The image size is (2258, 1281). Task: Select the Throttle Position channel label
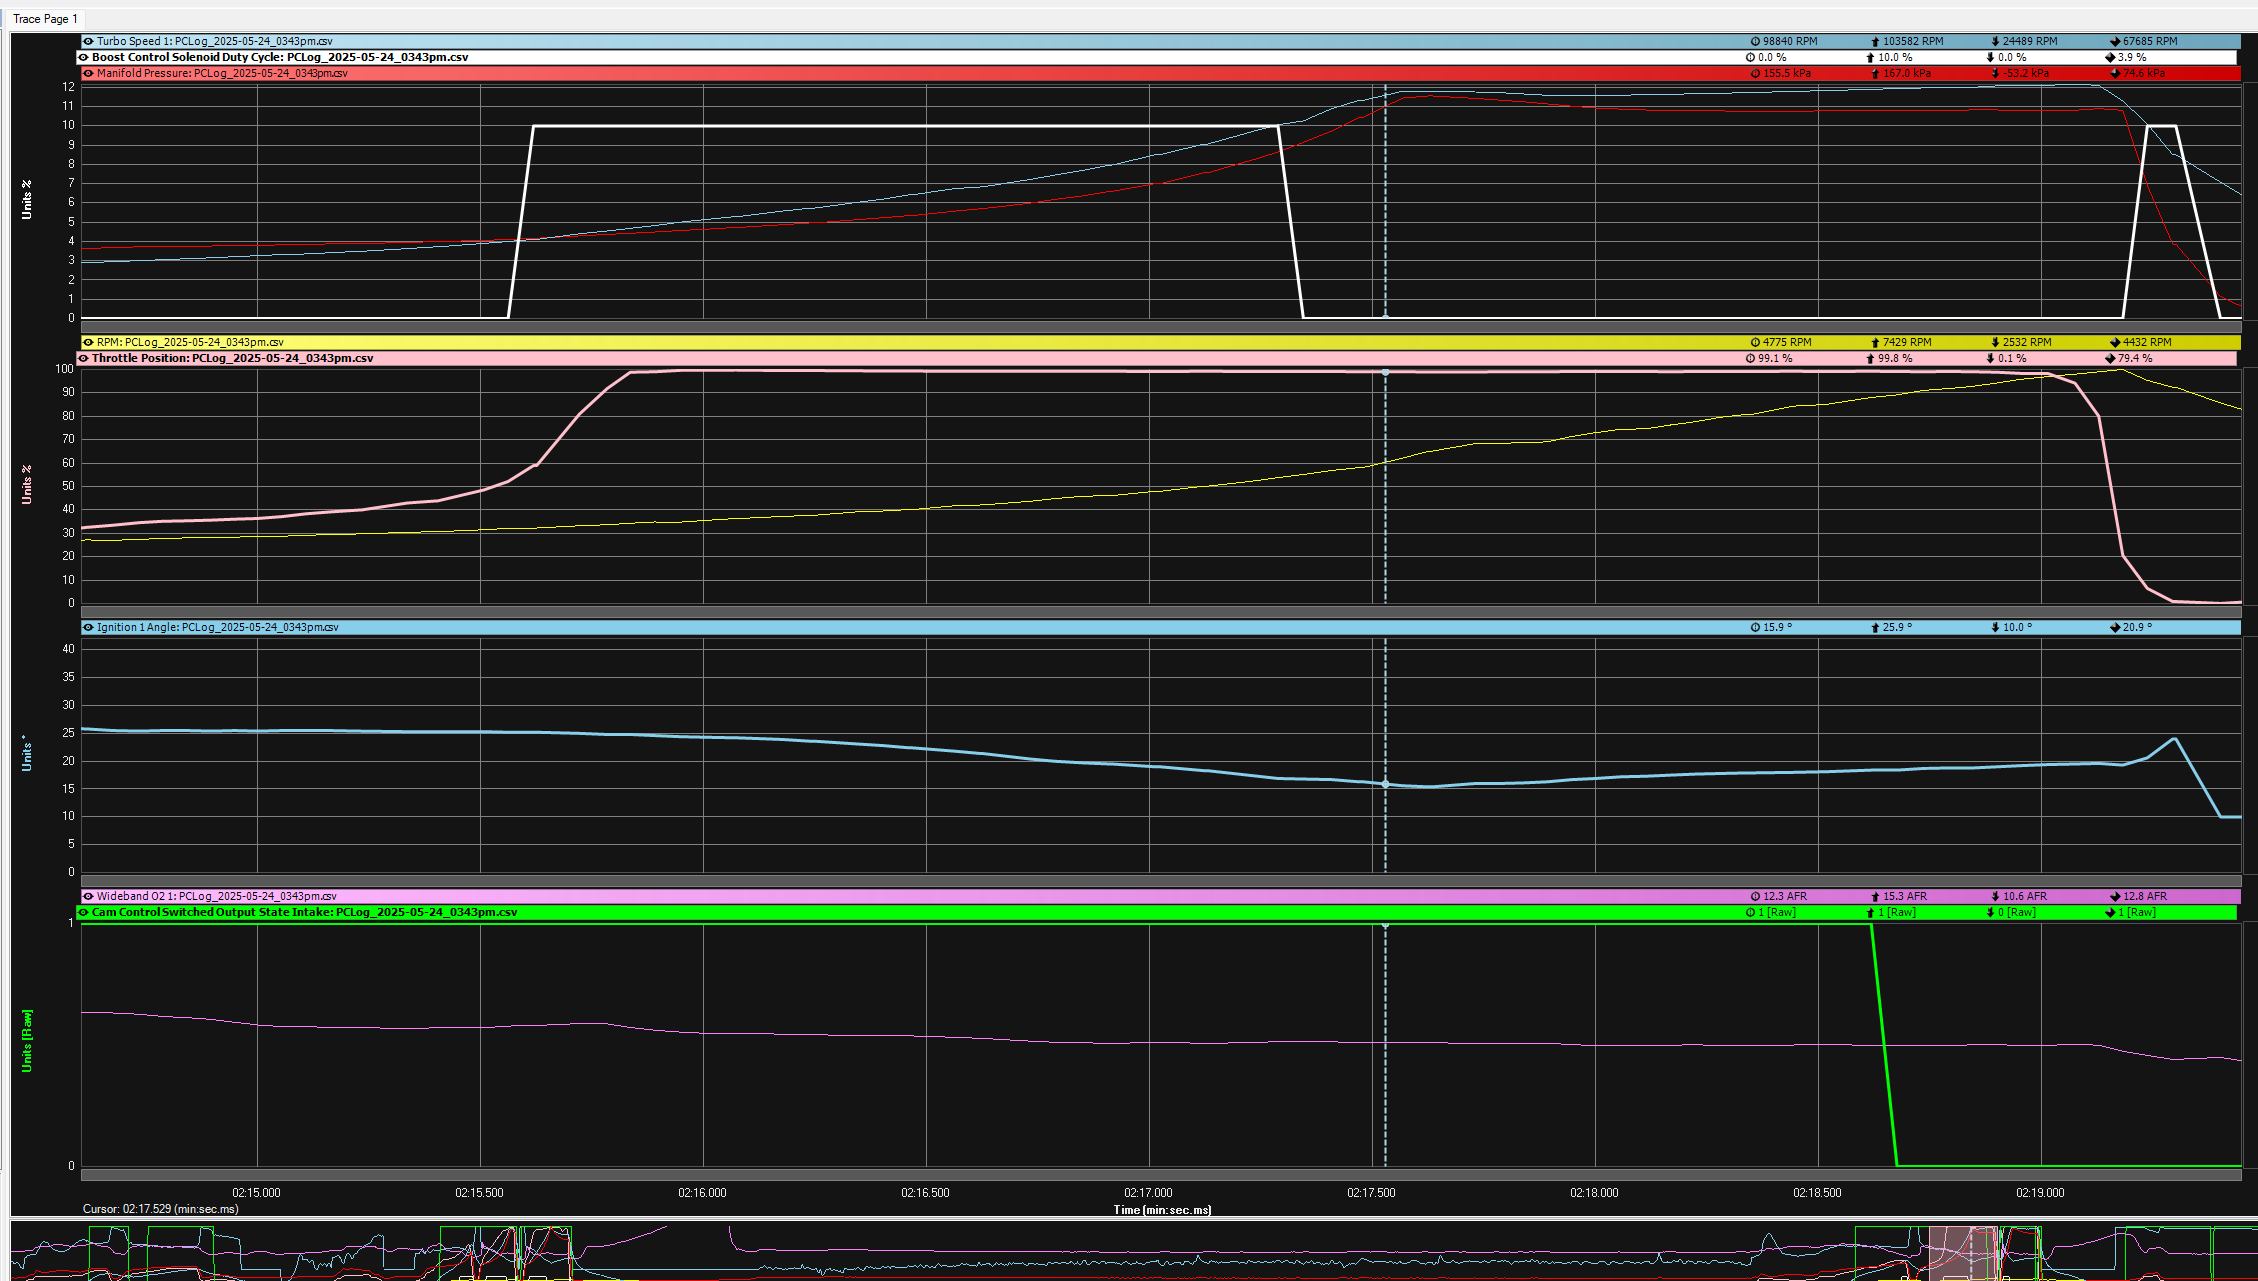(232, 358)
